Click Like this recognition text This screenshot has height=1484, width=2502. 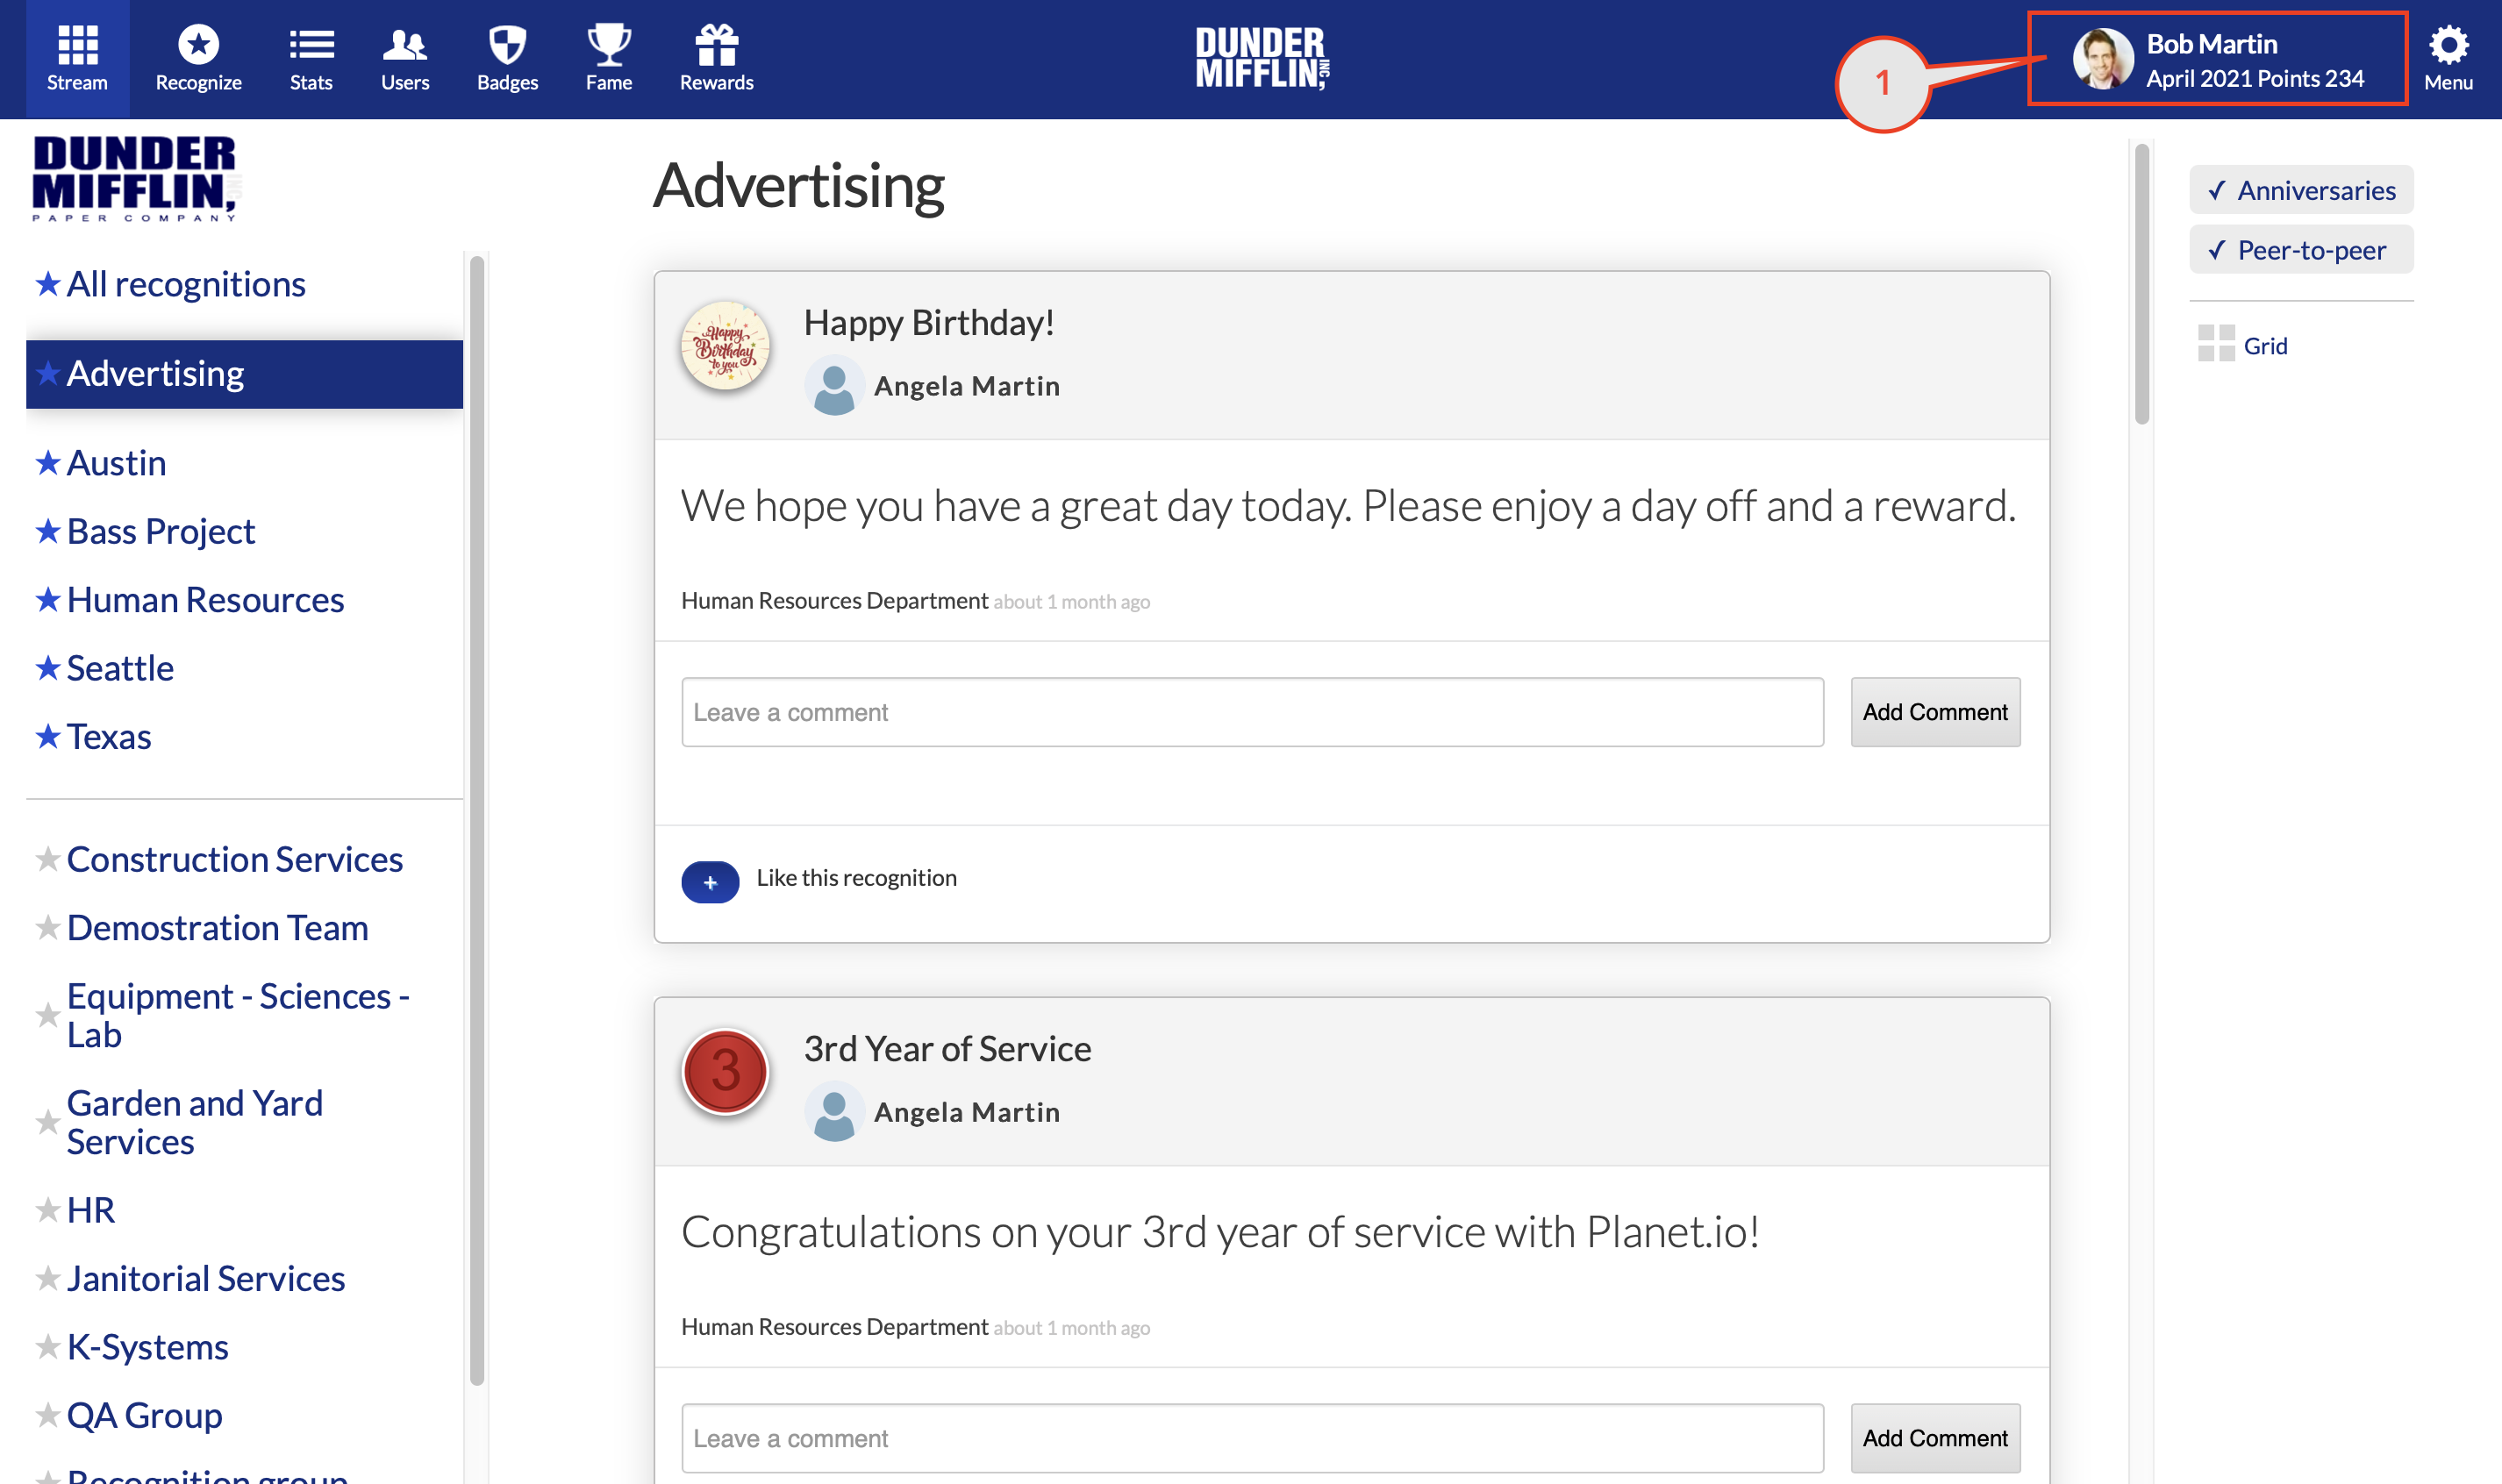click(856, 878)
